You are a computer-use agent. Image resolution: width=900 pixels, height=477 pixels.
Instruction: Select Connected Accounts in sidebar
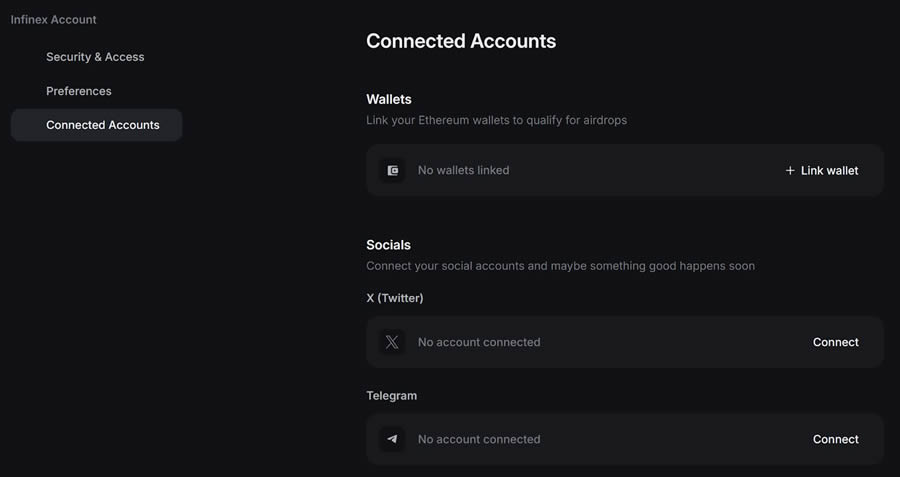(102, 125)
